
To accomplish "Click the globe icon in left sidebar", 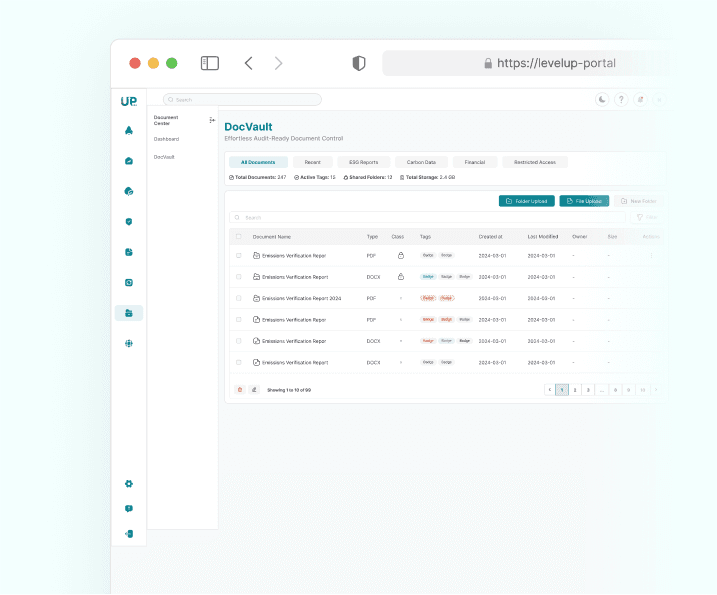I will click(129, 343).
